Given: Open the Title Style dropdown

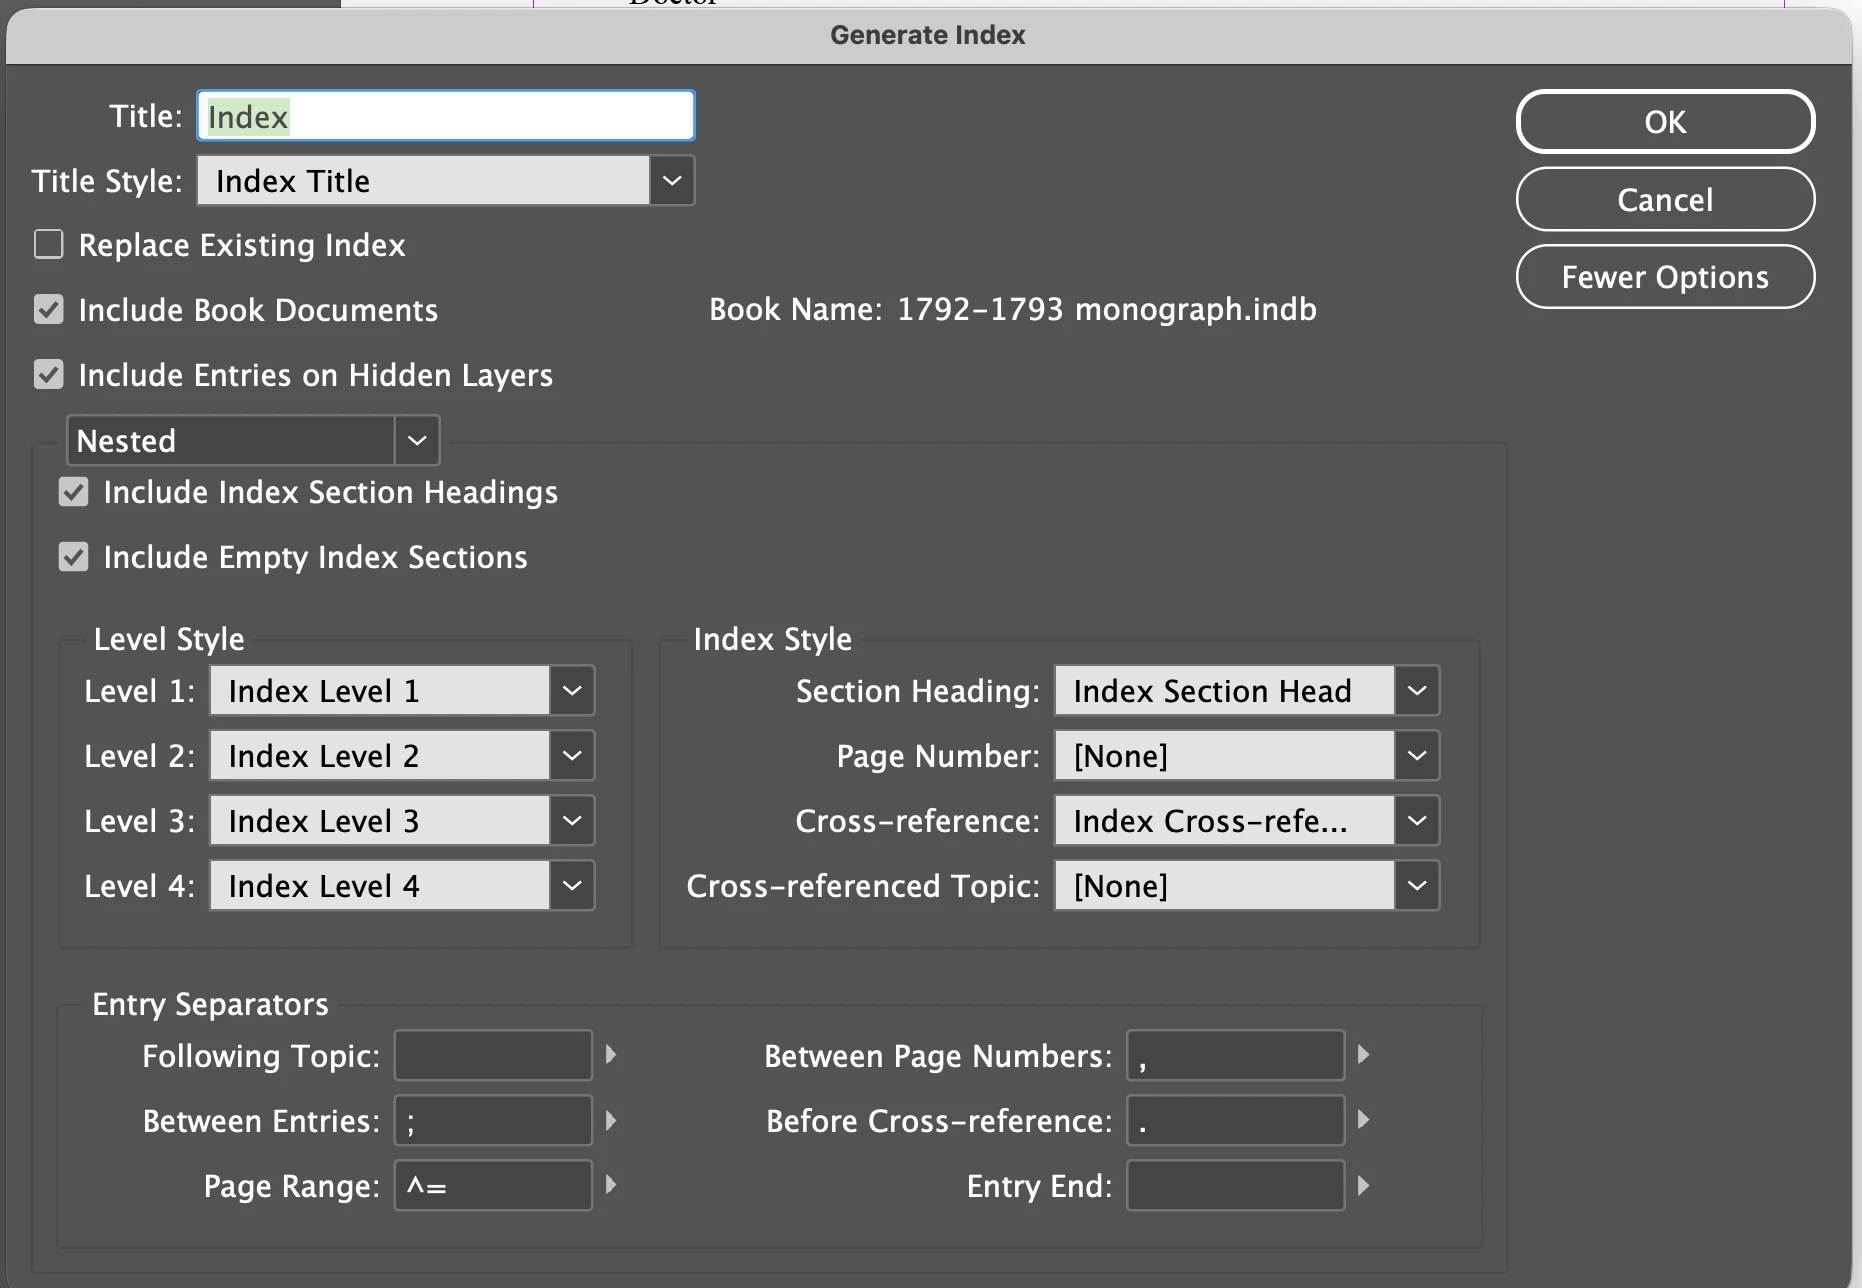Looking at the screenshot, I should (446, 181).
